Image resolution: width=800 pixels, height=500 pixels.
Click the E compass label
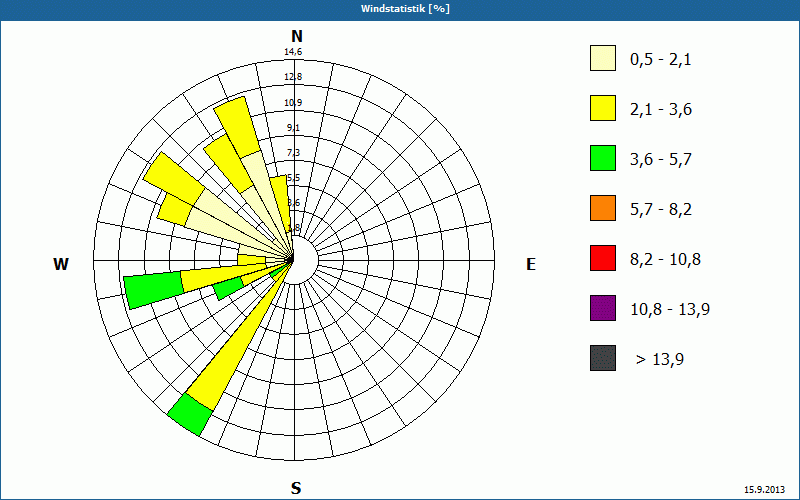click(x=531, y=264)
